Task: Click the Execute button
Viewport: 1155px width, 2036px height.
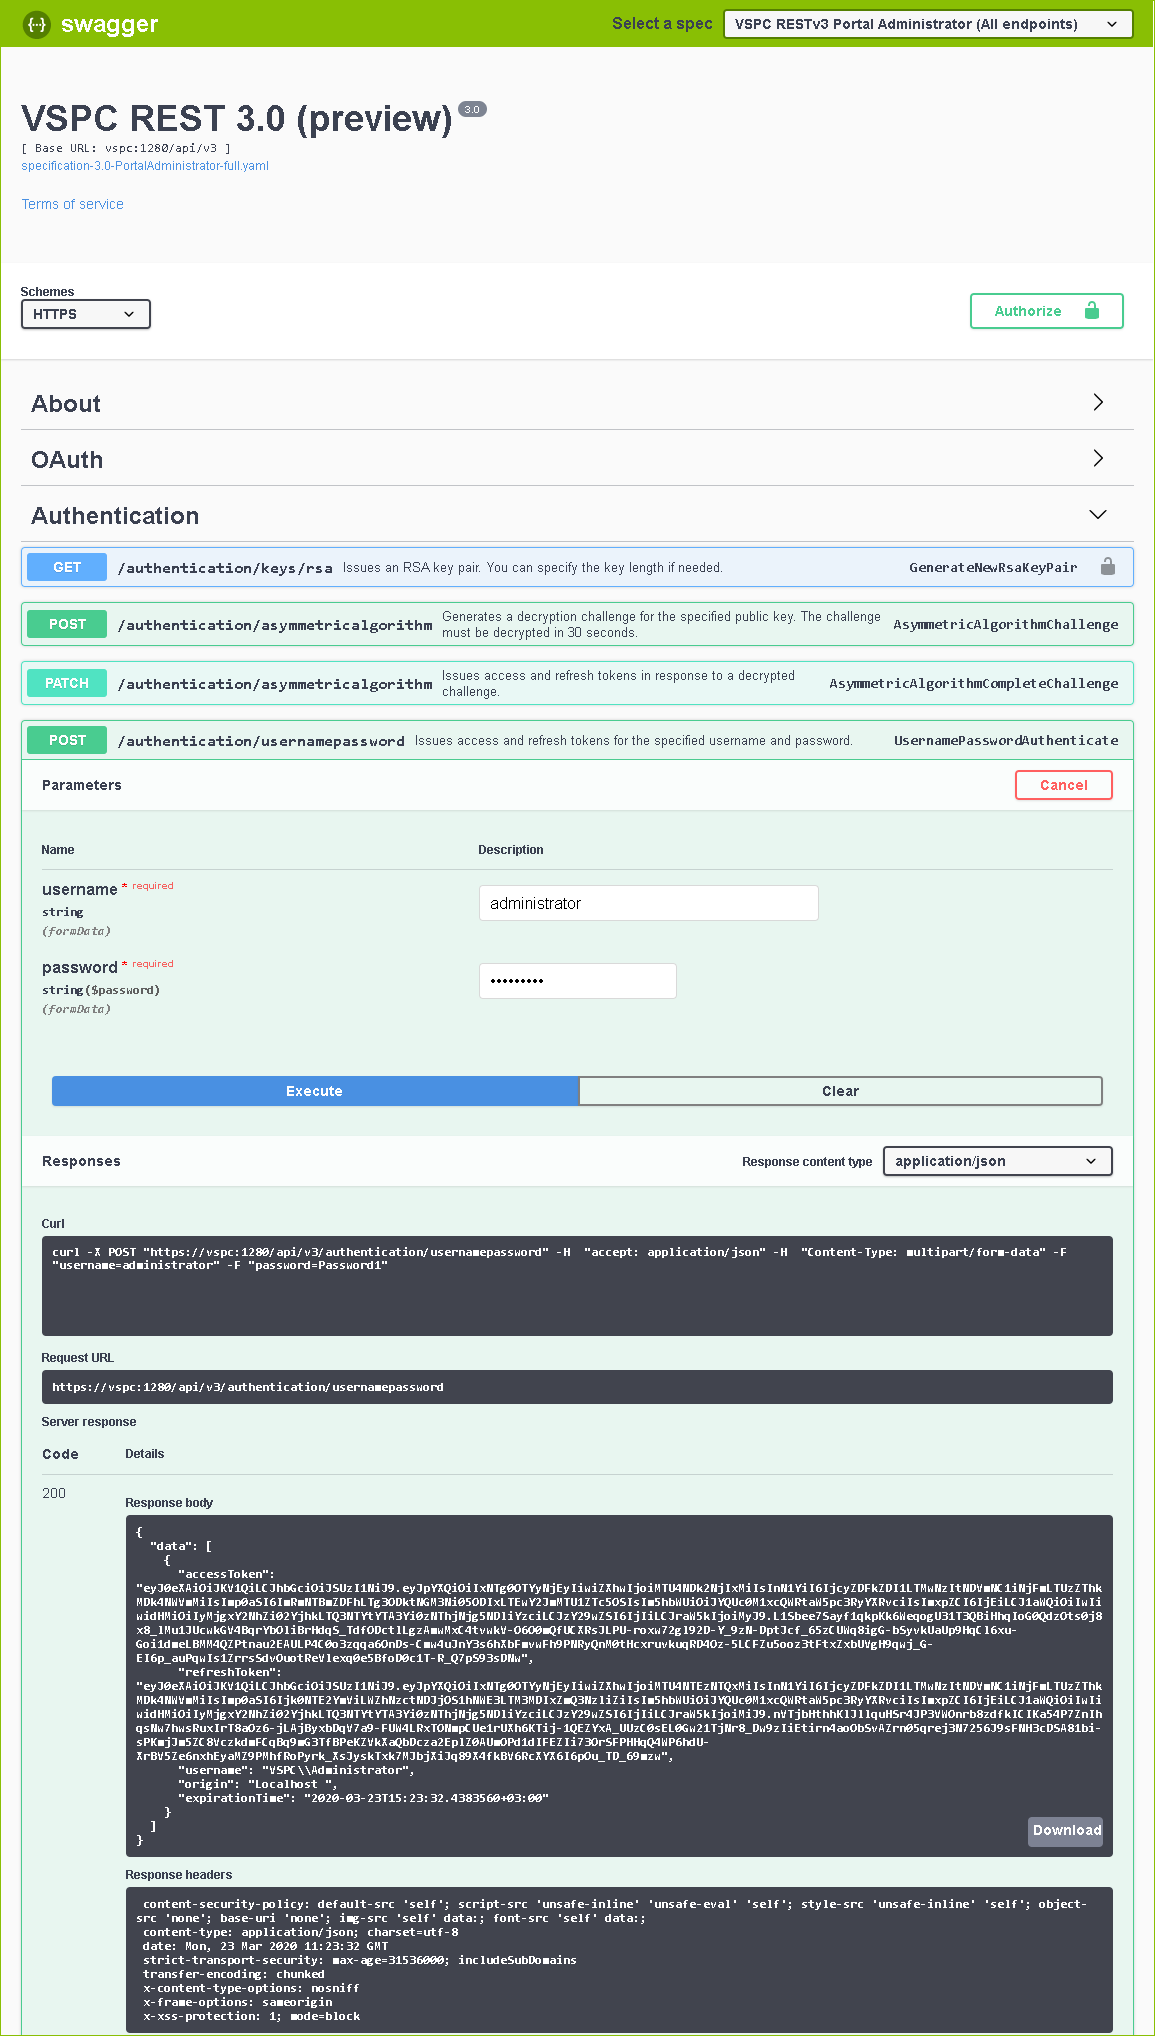Action: point(315,1091)
